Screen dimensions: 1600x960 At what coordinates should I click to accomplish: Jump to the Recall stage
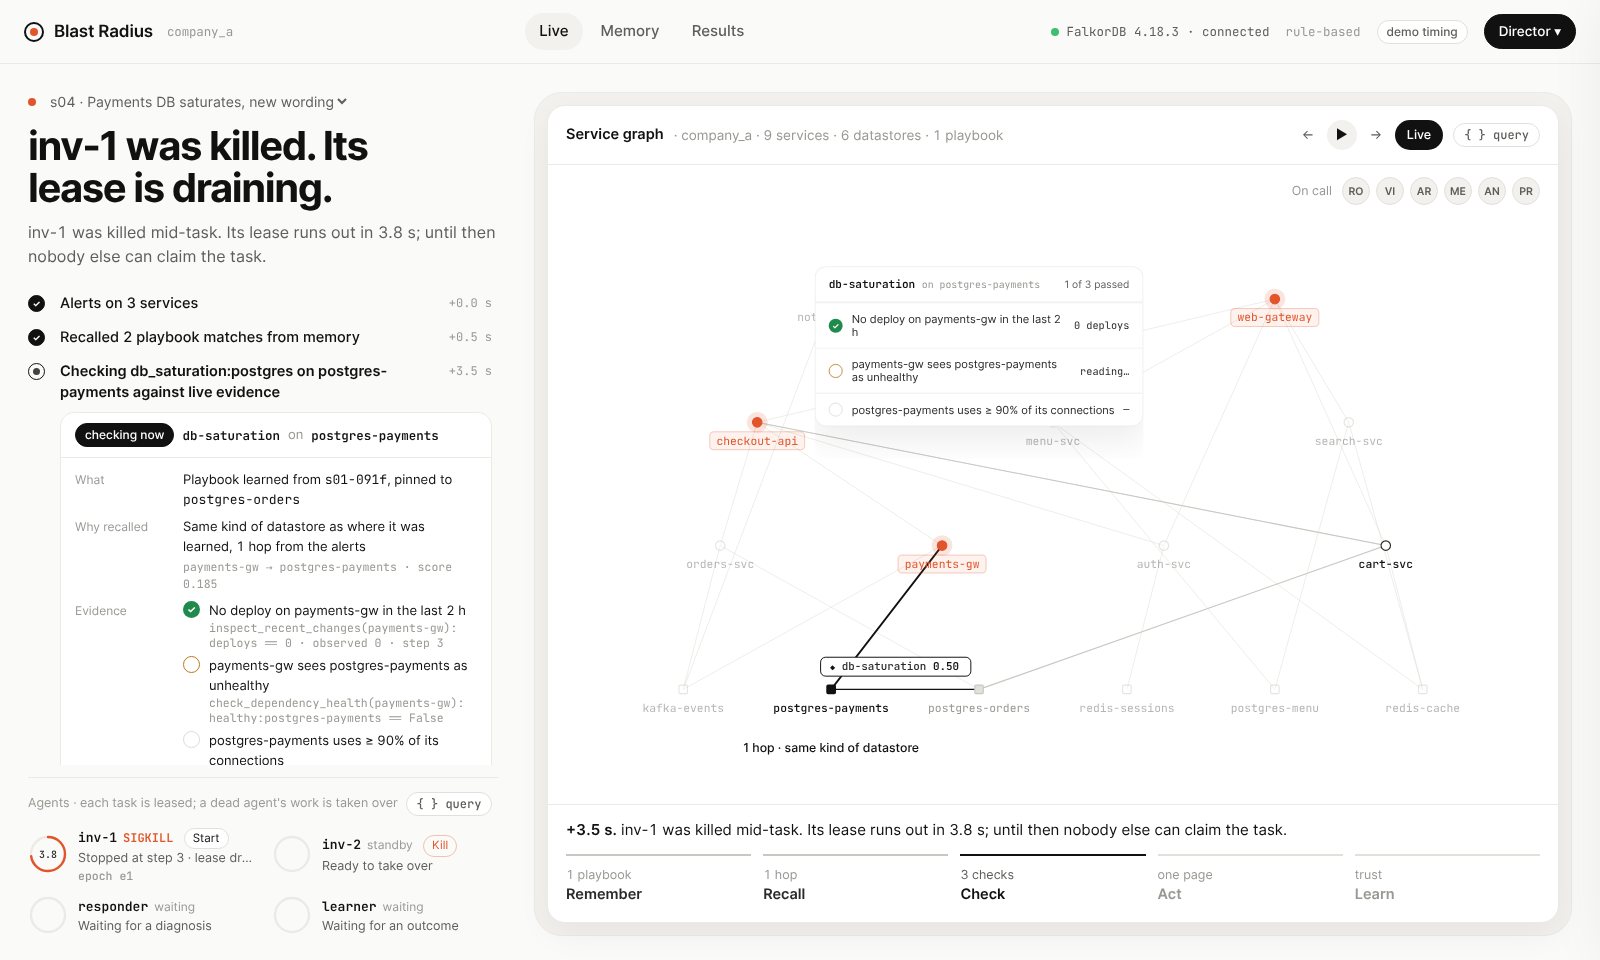click(855, 880)
